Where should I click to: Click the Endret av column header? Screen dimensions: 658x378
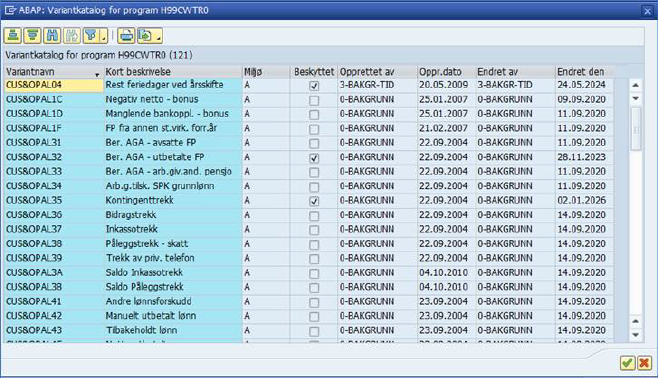click(515, 72)
